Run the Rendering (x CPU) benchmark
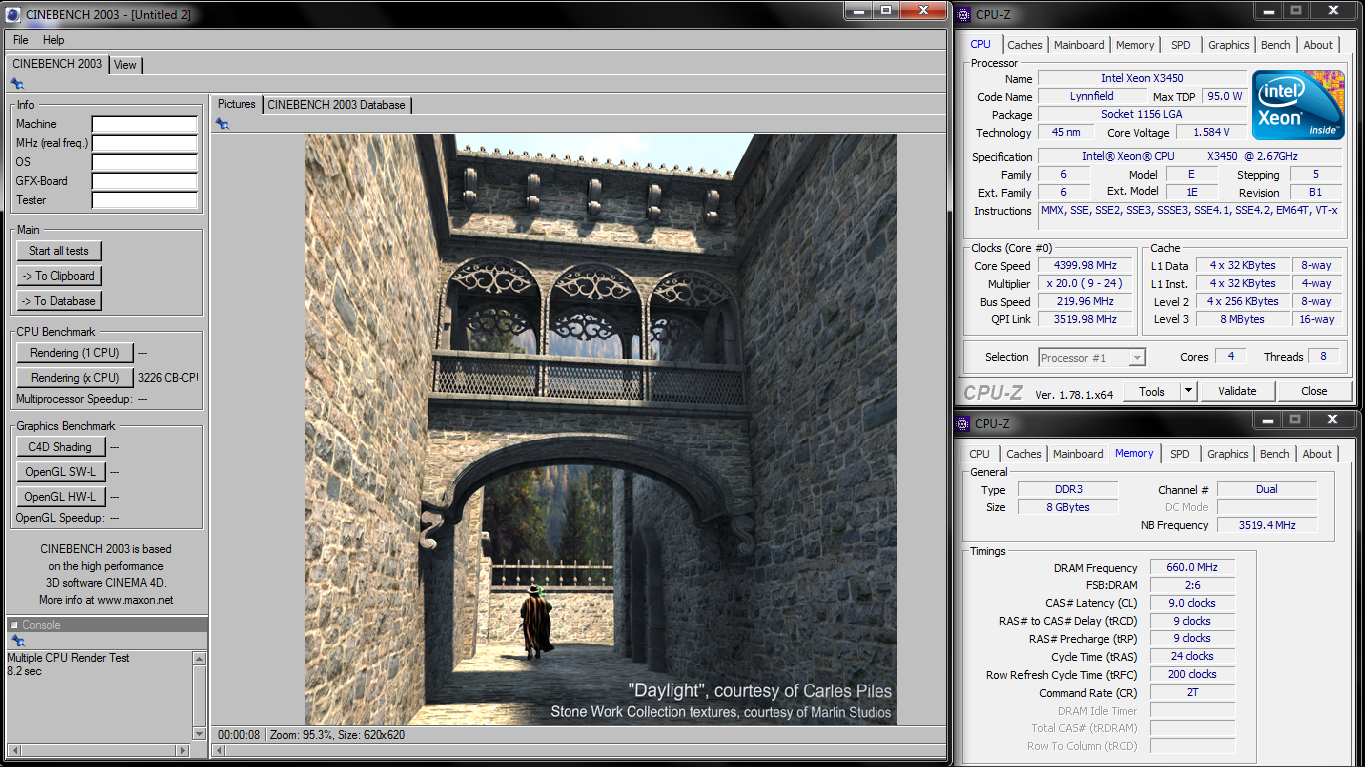This screenshot has width=1365, height=767. (75, 378)
